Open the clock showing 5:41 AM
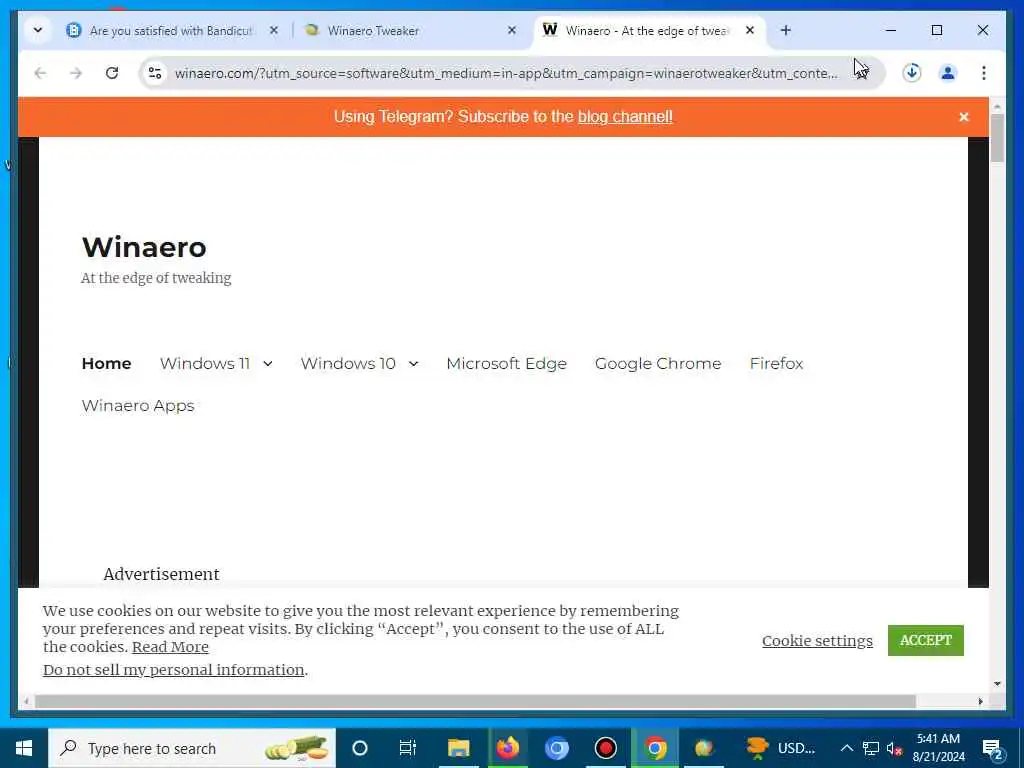The width and height of the screenshot is (1024, 768). click(938, 748)
